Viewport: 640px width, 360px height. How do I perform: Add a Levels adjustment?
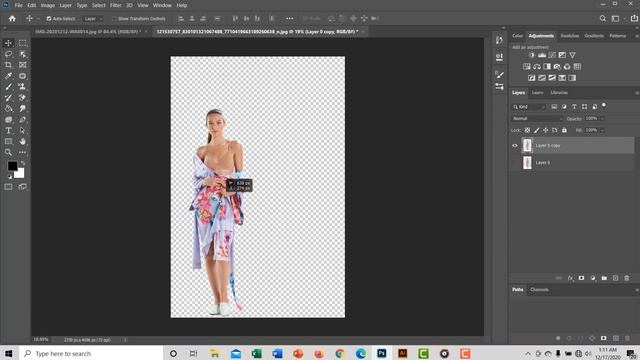[x=542, y=55]
